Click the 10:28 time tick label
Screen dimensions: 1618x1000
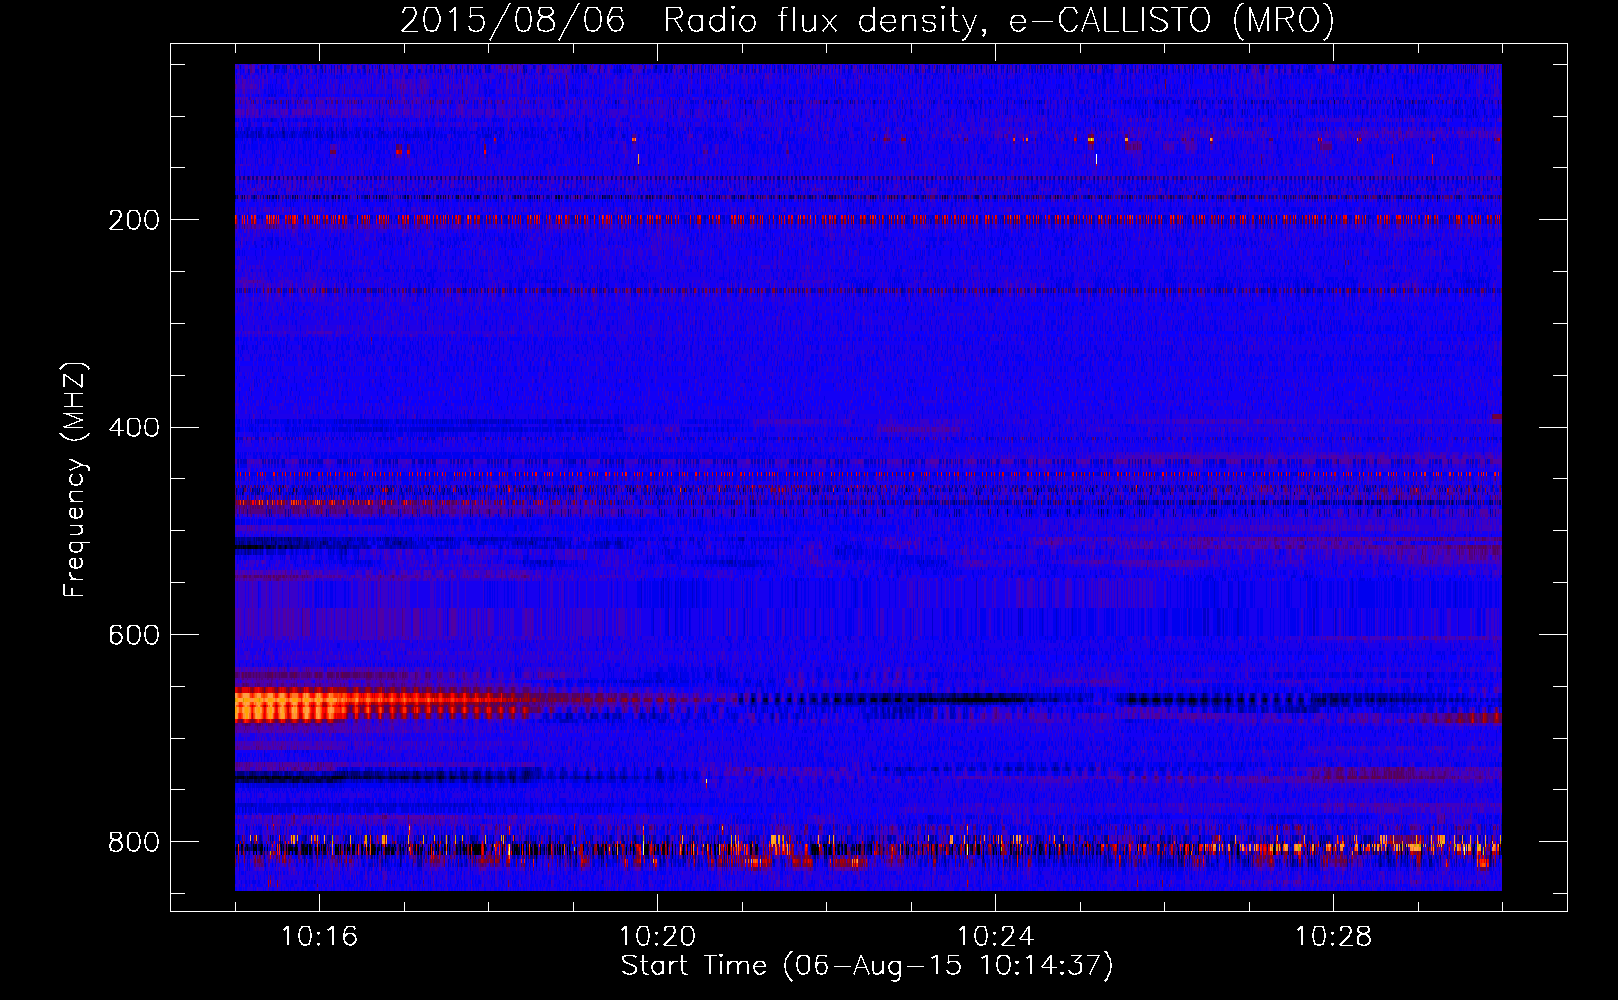coord(1333,937)
